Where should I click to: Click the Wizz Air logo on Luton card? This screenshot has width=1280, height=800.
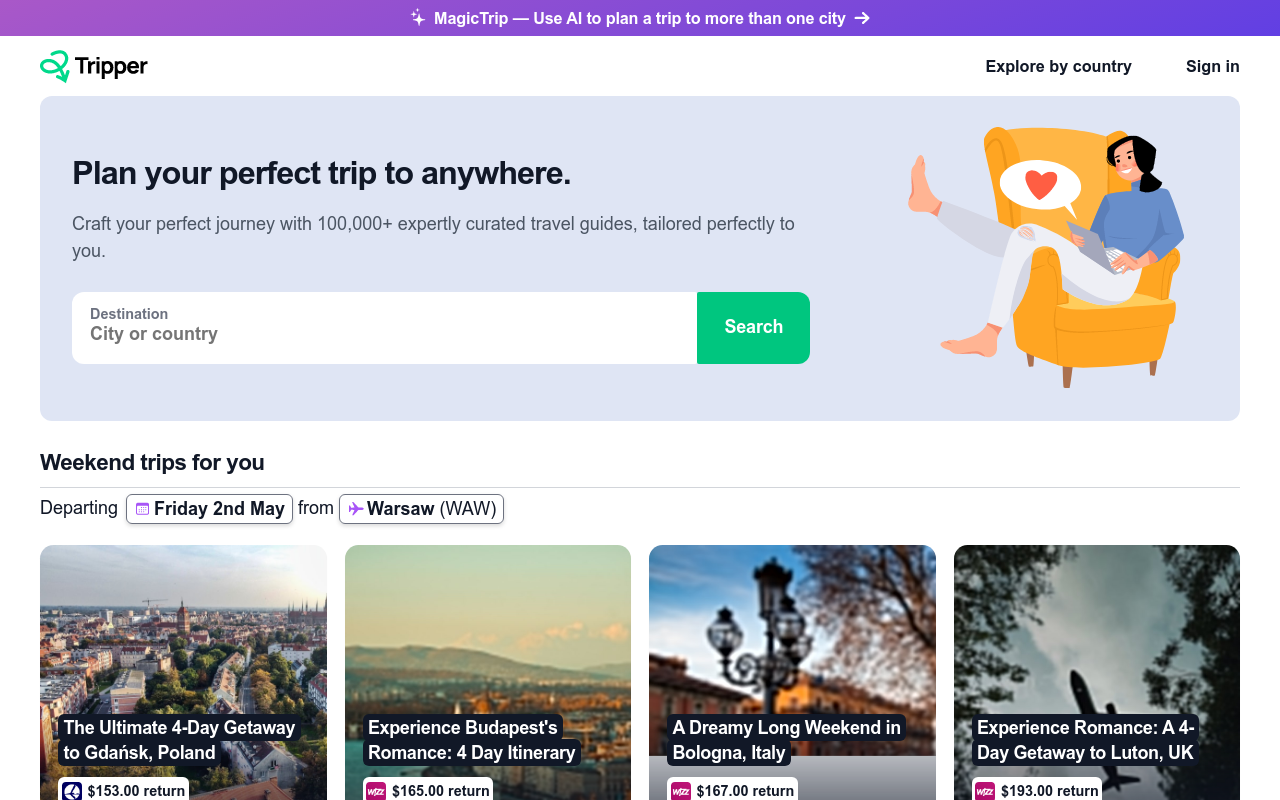point(985,791)
